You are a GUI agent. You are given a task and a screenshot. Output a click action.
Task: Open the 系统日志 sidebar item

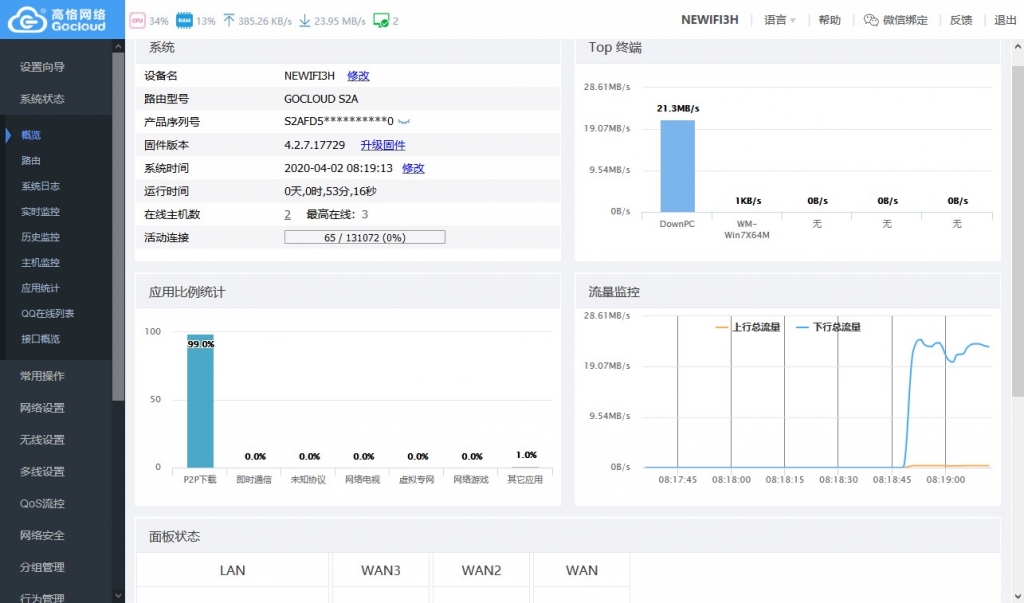(x=40, y=186)
